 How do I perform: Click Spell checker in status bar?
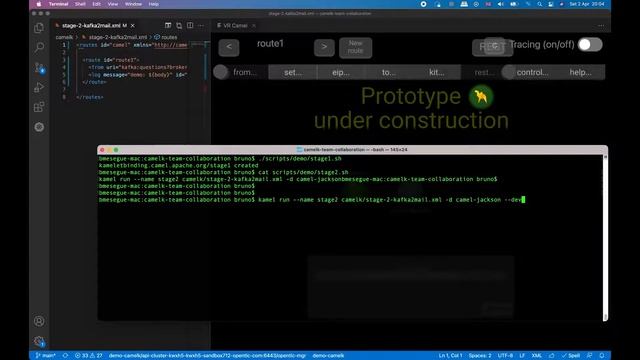[x=571, y=356]
